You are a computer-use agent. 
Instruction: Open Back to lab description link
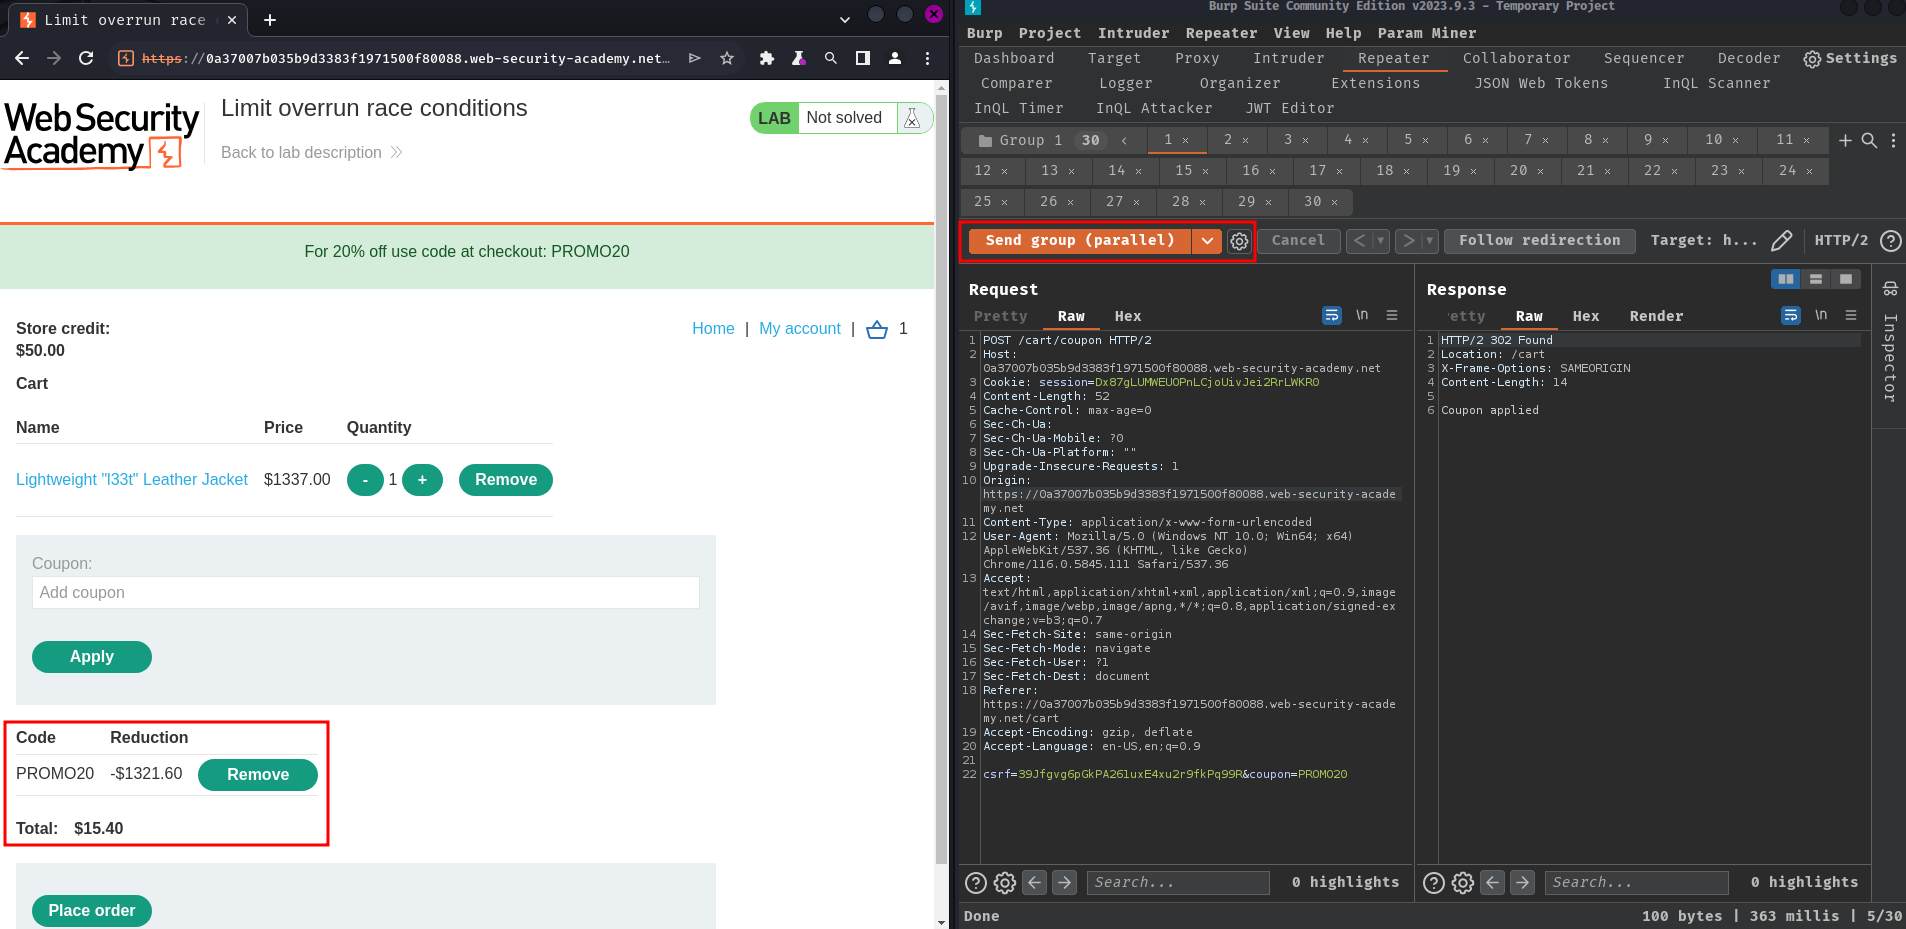311,152
